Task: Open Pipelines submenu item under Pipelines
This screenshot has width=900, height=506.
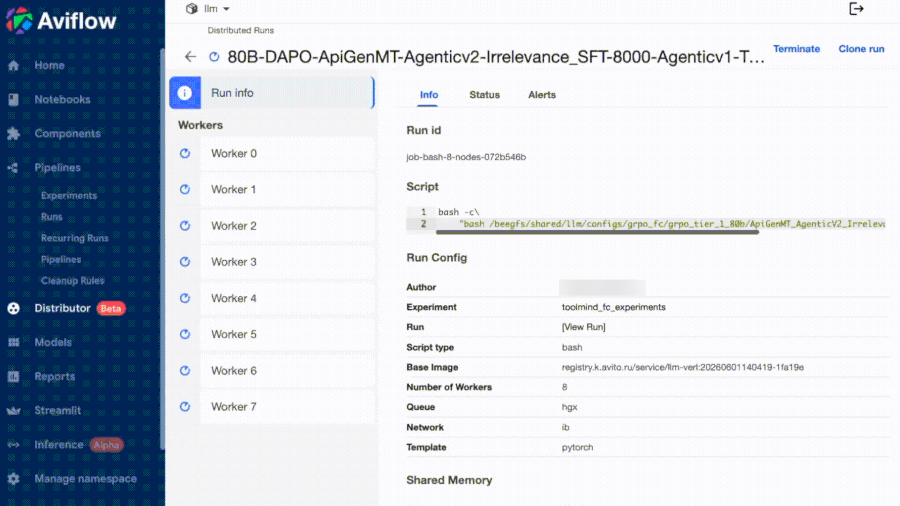Action: click(x=61, y=259)
